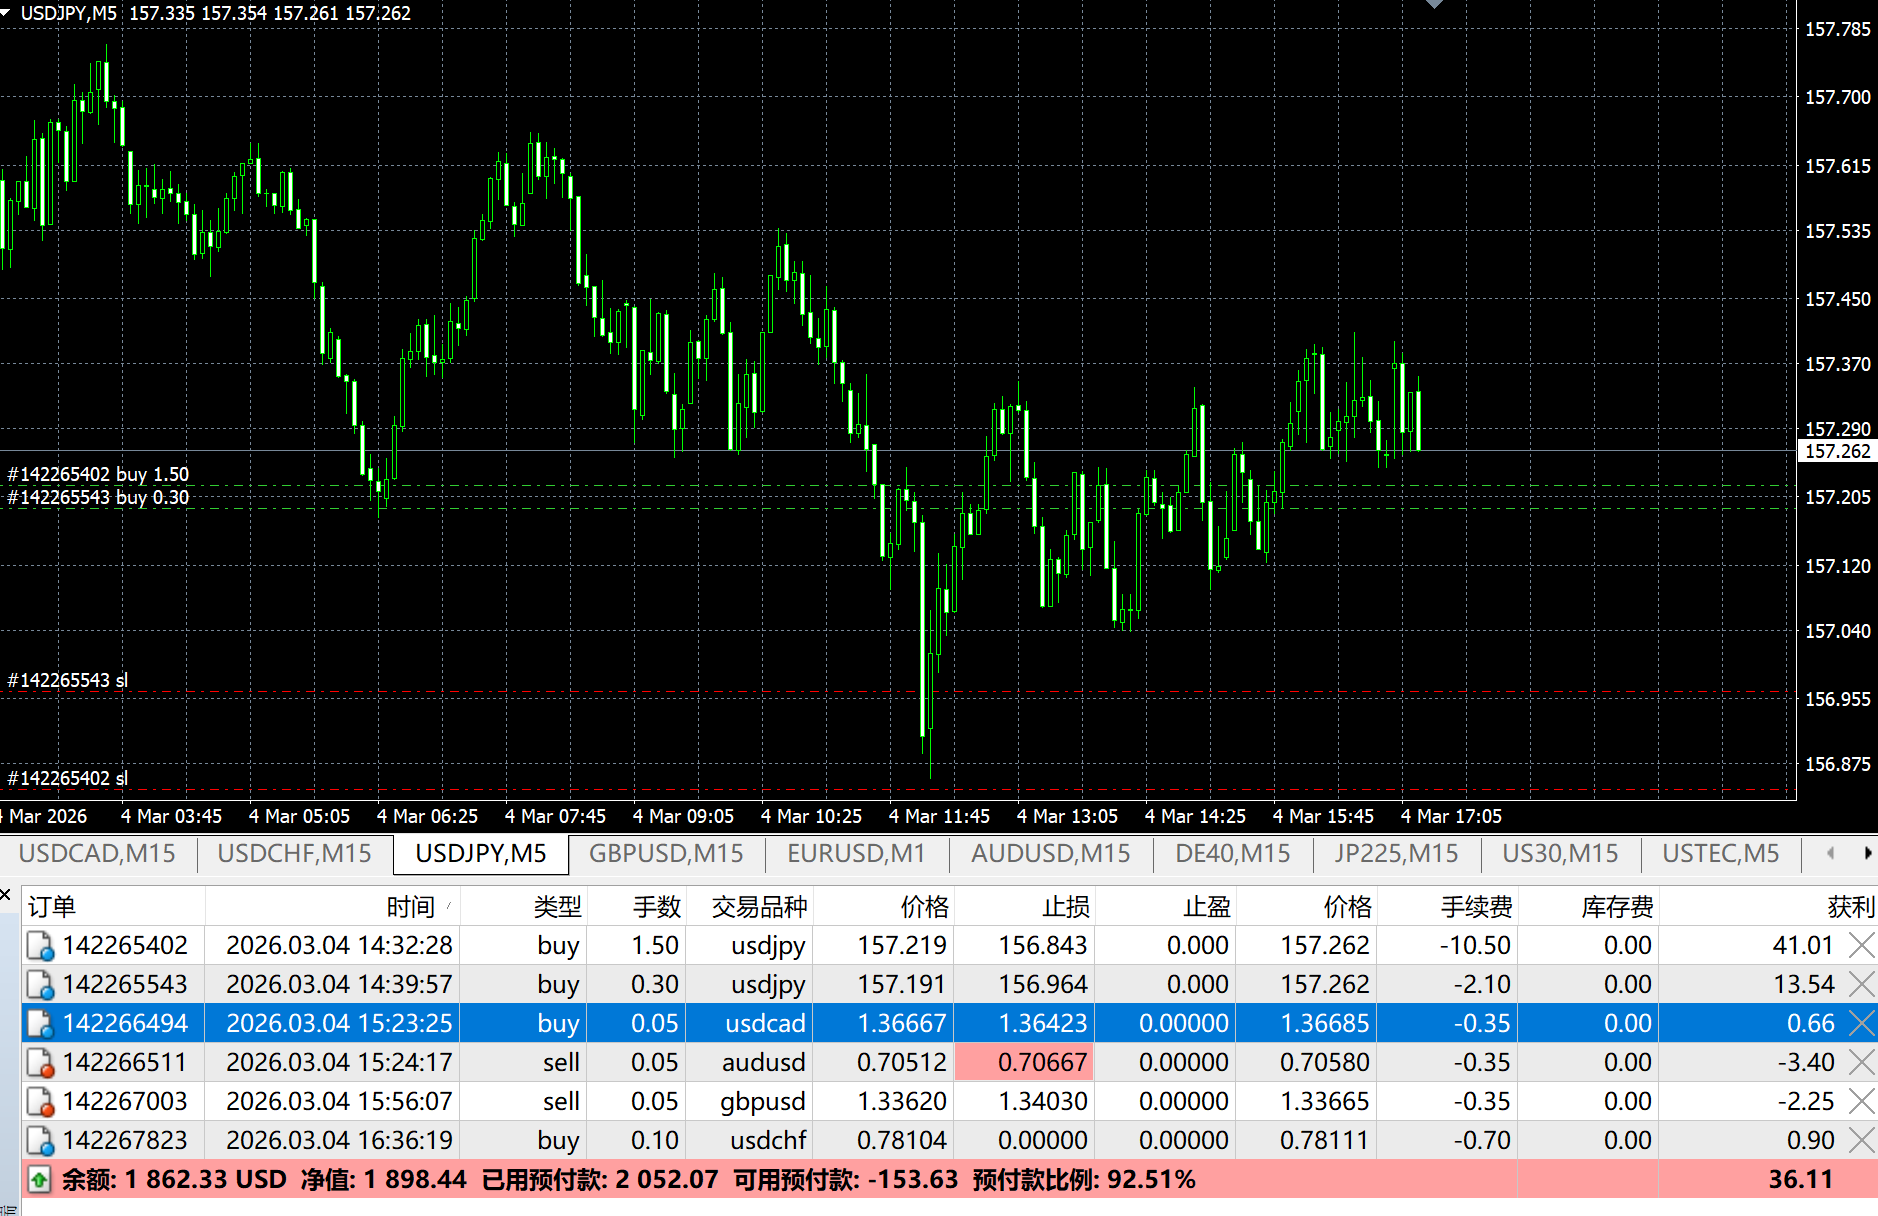Open the DE40,M15 chart tab
This screenshot has height=1216, width=1878.
click(x=1232, y=854)
